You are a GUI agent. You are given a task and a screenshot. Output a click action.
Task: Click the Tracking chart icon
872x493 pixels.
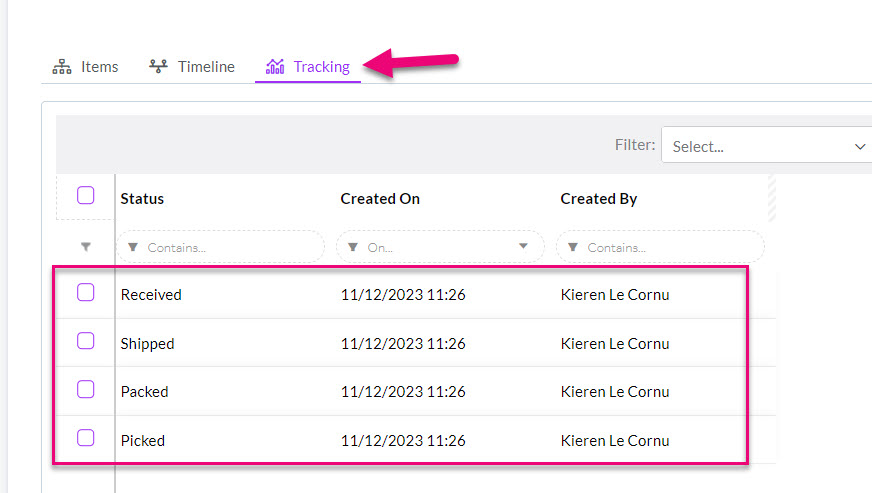coord(275,67)
